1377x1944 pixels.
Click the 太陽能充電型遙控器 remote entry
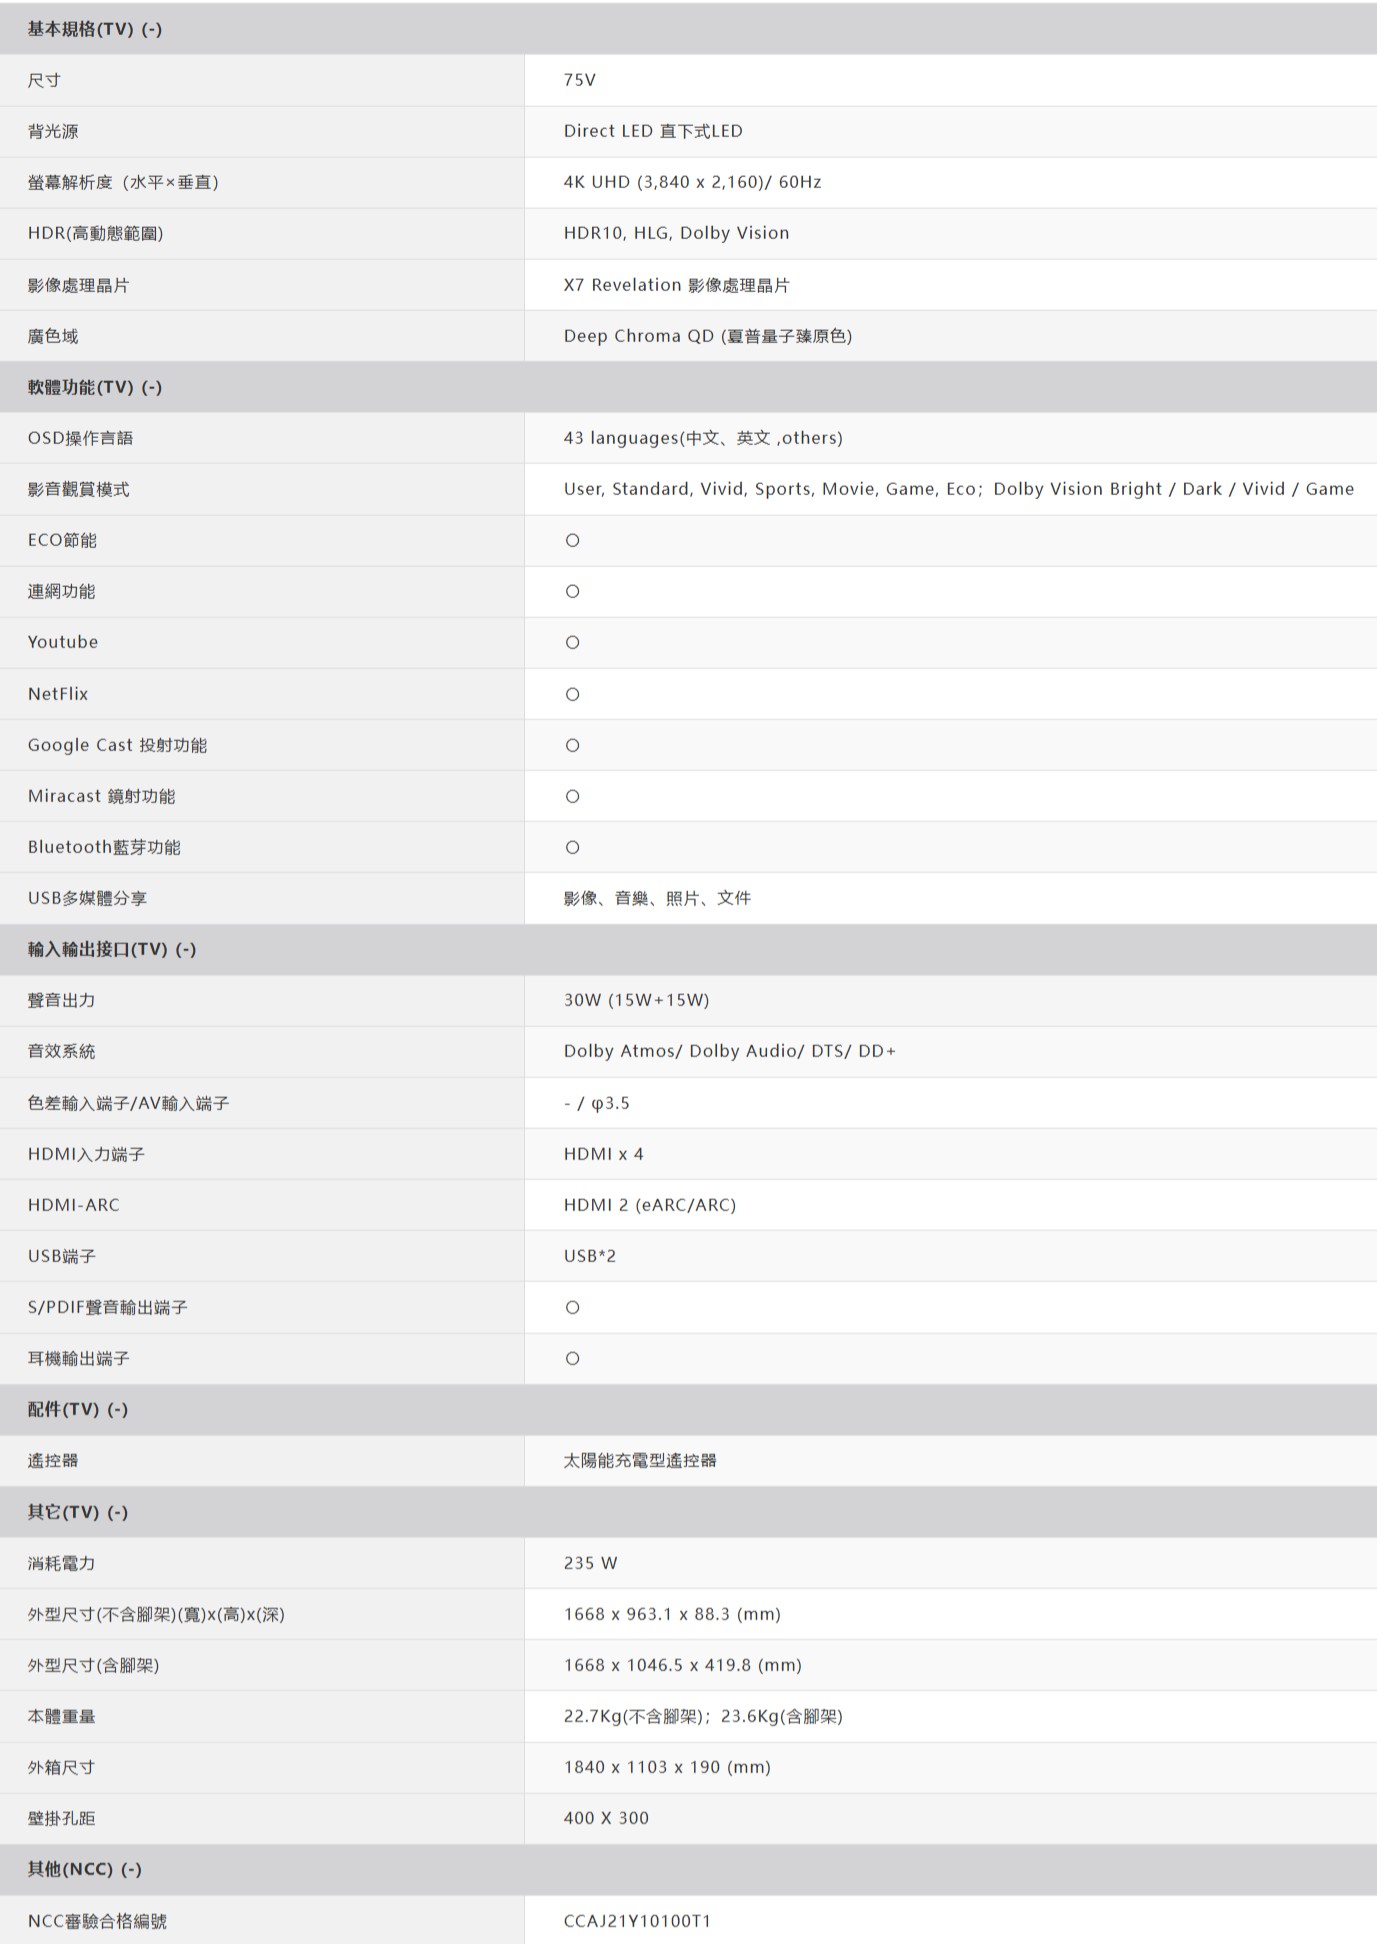point(640,1460)
